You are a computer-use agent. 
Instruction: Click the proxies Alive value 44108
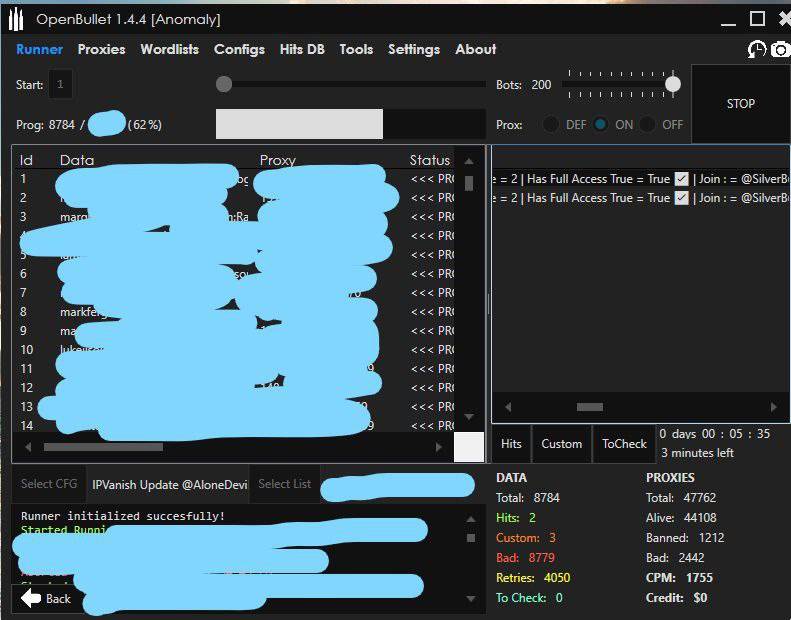[x=700, y=518]
